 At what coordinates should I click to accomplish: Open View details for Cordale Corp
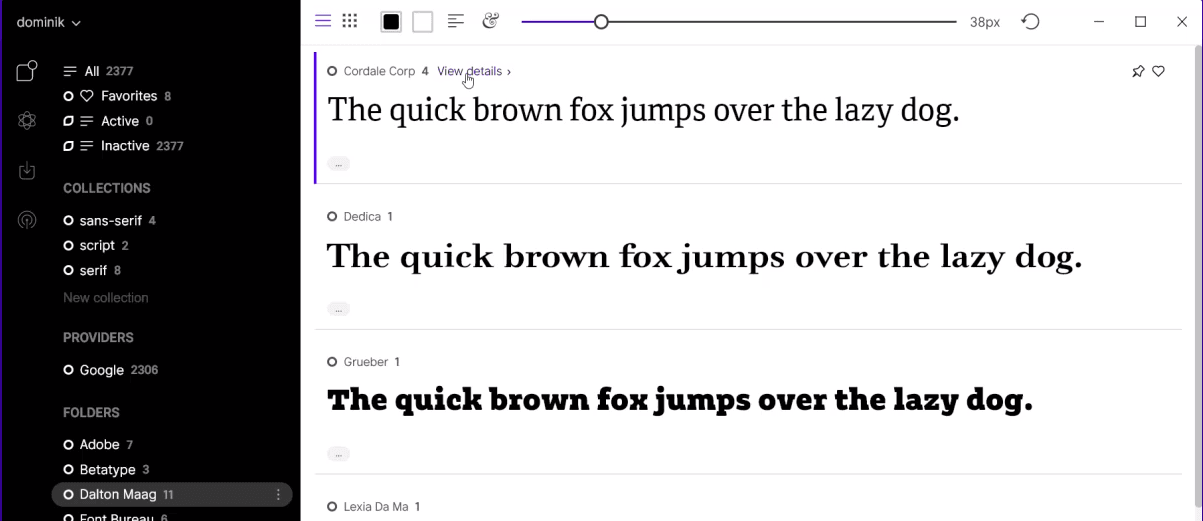474,71
